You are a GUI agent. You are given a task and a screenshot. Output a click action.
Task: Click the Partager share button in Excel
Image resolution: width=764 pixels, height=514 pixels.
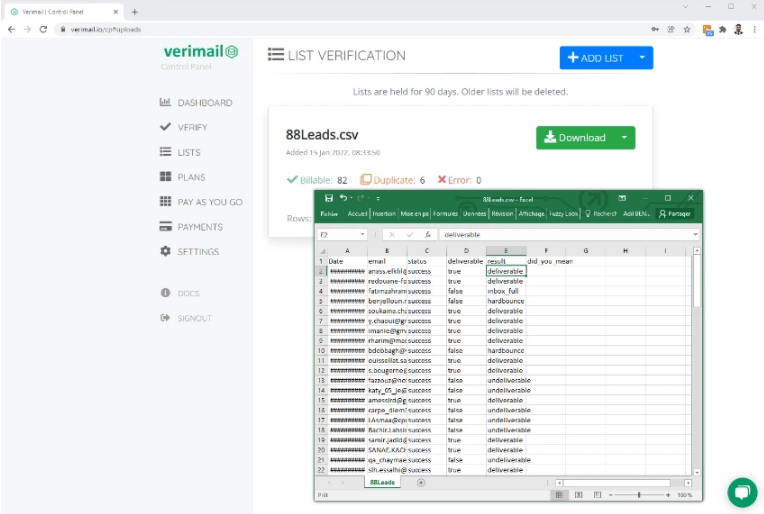tap(675, 213)
